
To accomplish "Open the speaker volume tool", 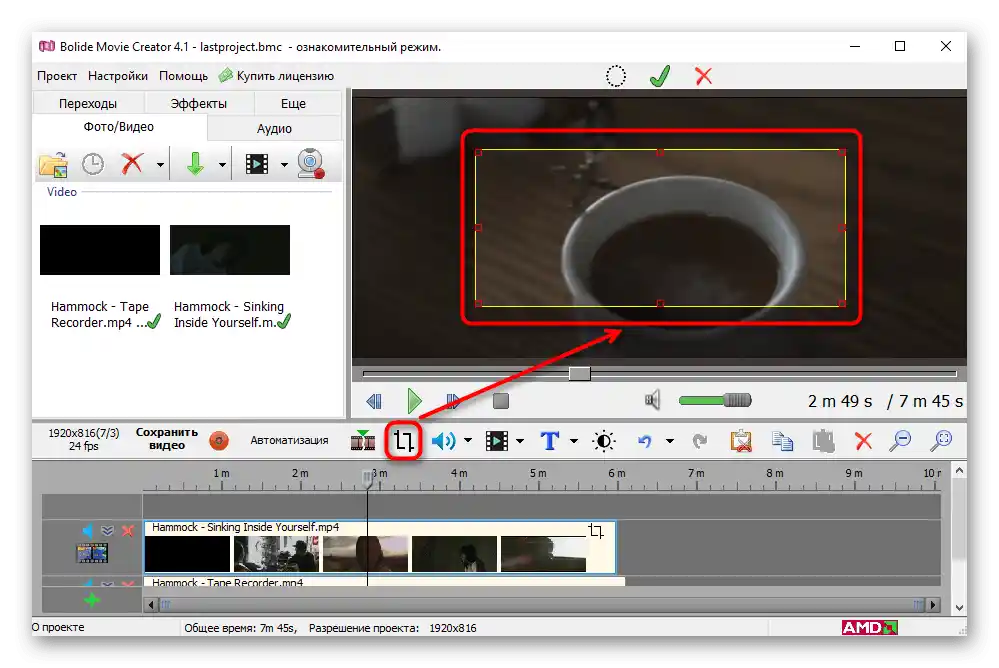I will 443,440.
